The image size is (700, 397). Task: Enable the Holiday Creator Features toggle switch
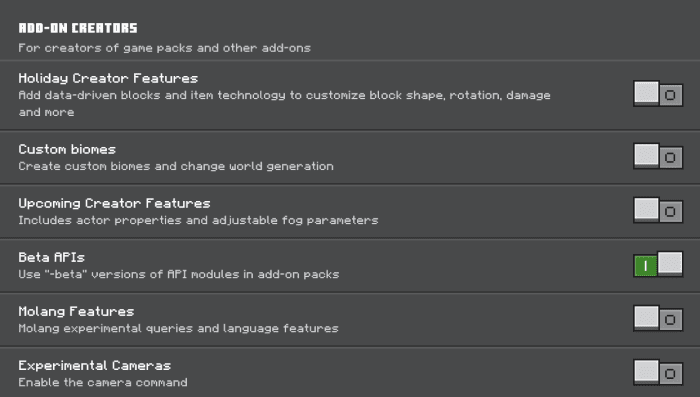[x=658, y=94]
